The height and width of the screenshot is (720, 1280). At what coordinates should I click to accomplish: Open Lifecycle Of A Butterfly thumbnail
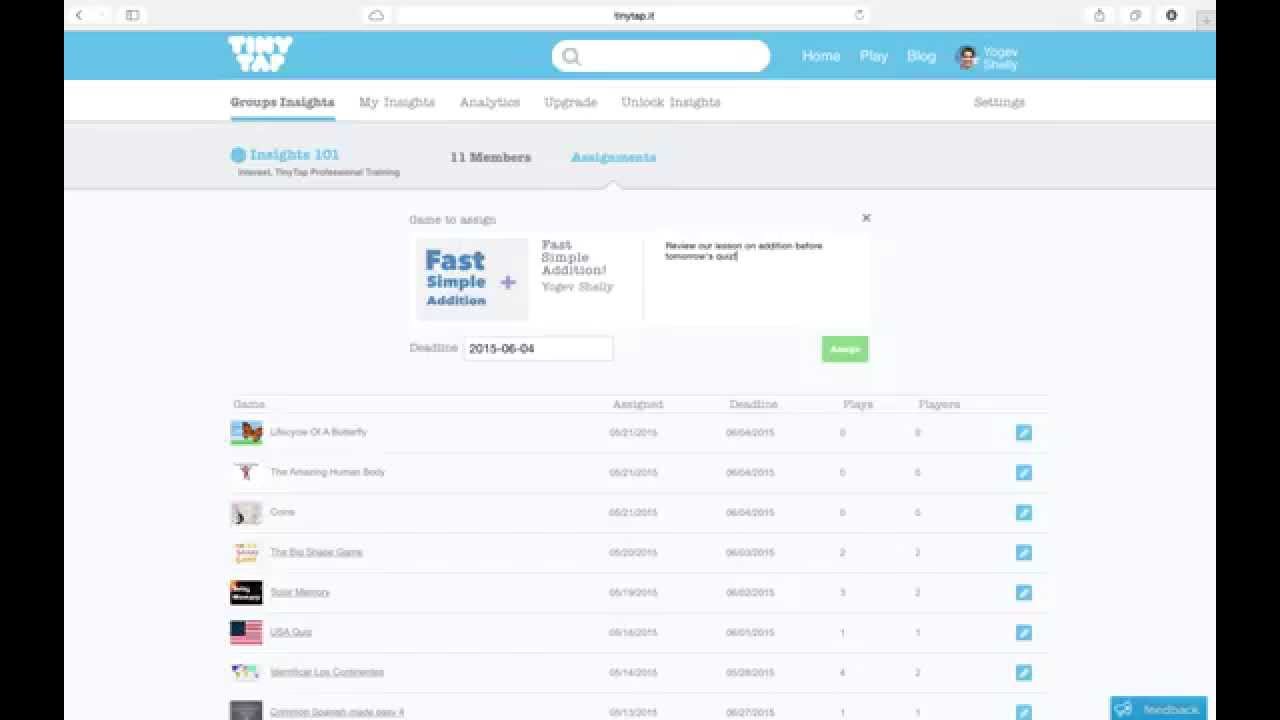click(246, 433)
